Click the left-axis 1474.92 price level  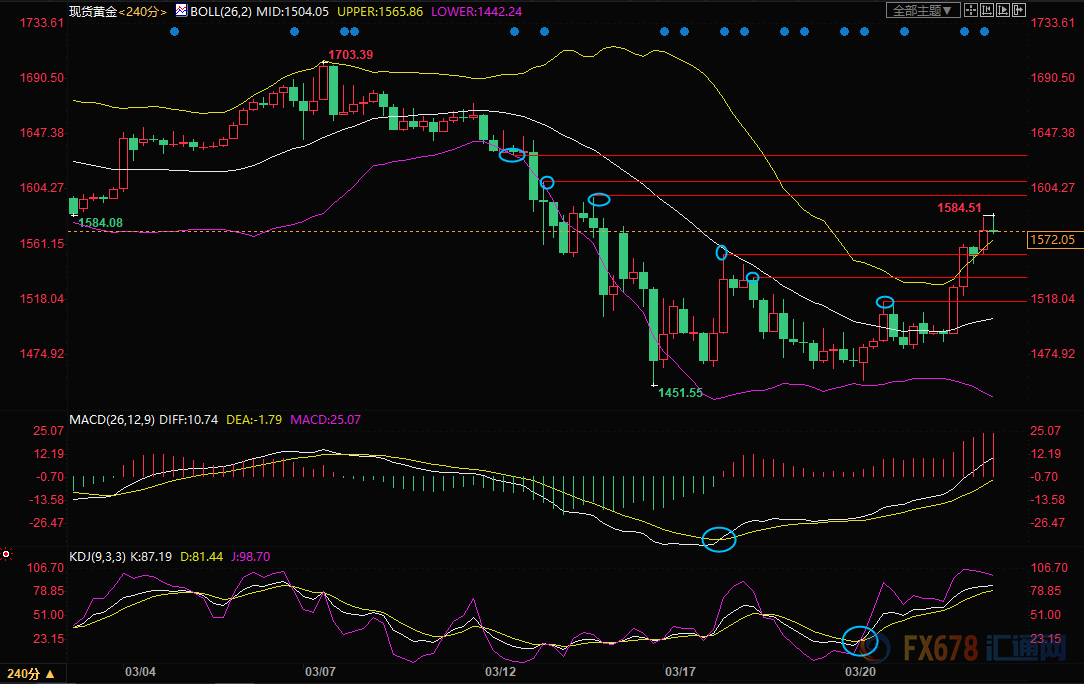[41, 353]
